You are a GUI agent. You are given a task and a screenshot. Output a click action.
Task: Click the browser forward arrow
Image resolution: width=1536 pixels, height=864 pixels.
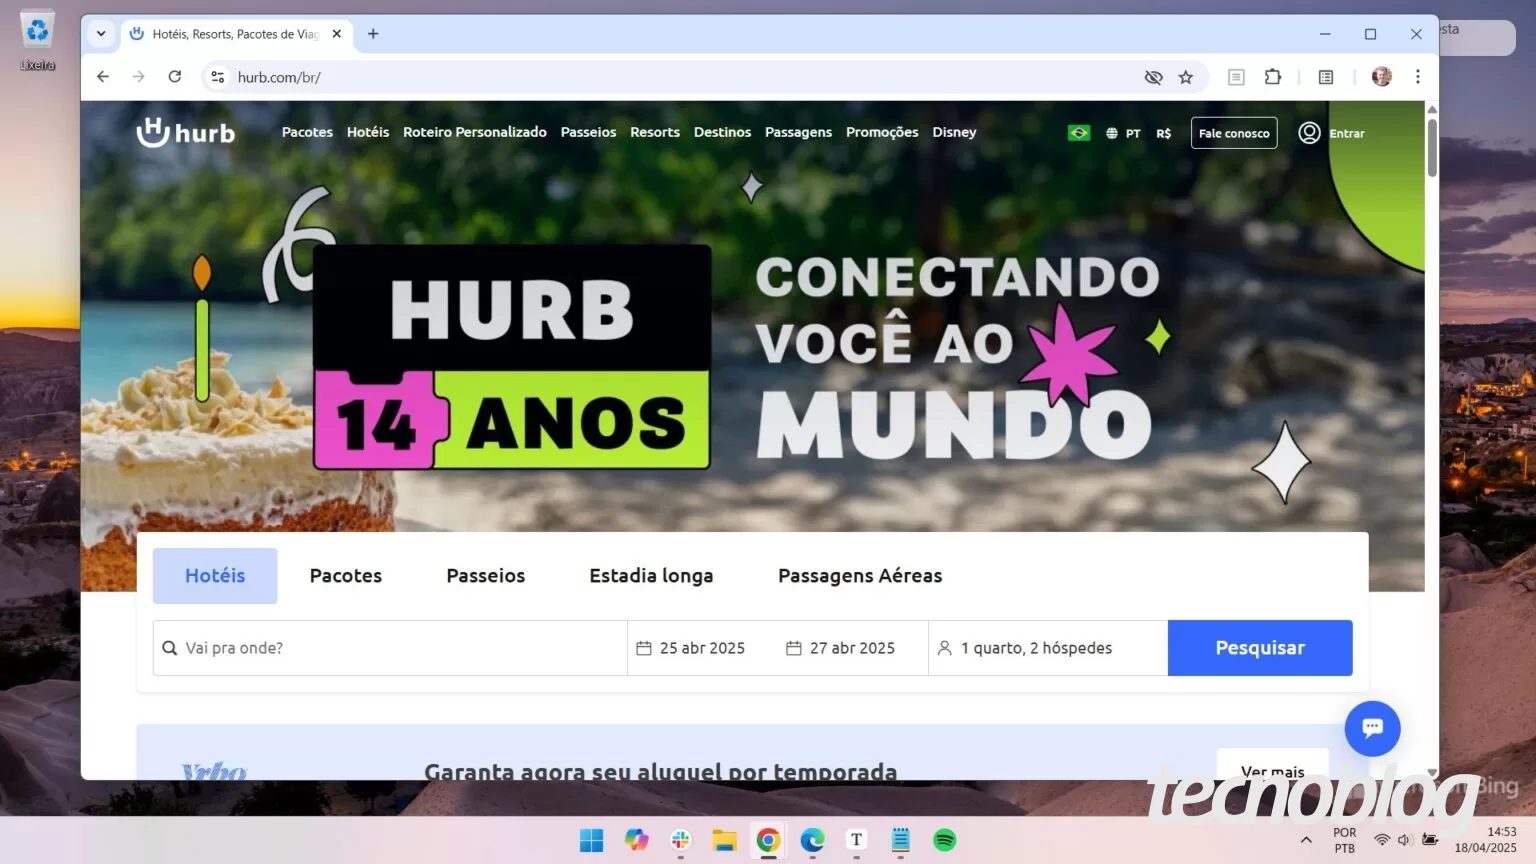pos(138,77)
